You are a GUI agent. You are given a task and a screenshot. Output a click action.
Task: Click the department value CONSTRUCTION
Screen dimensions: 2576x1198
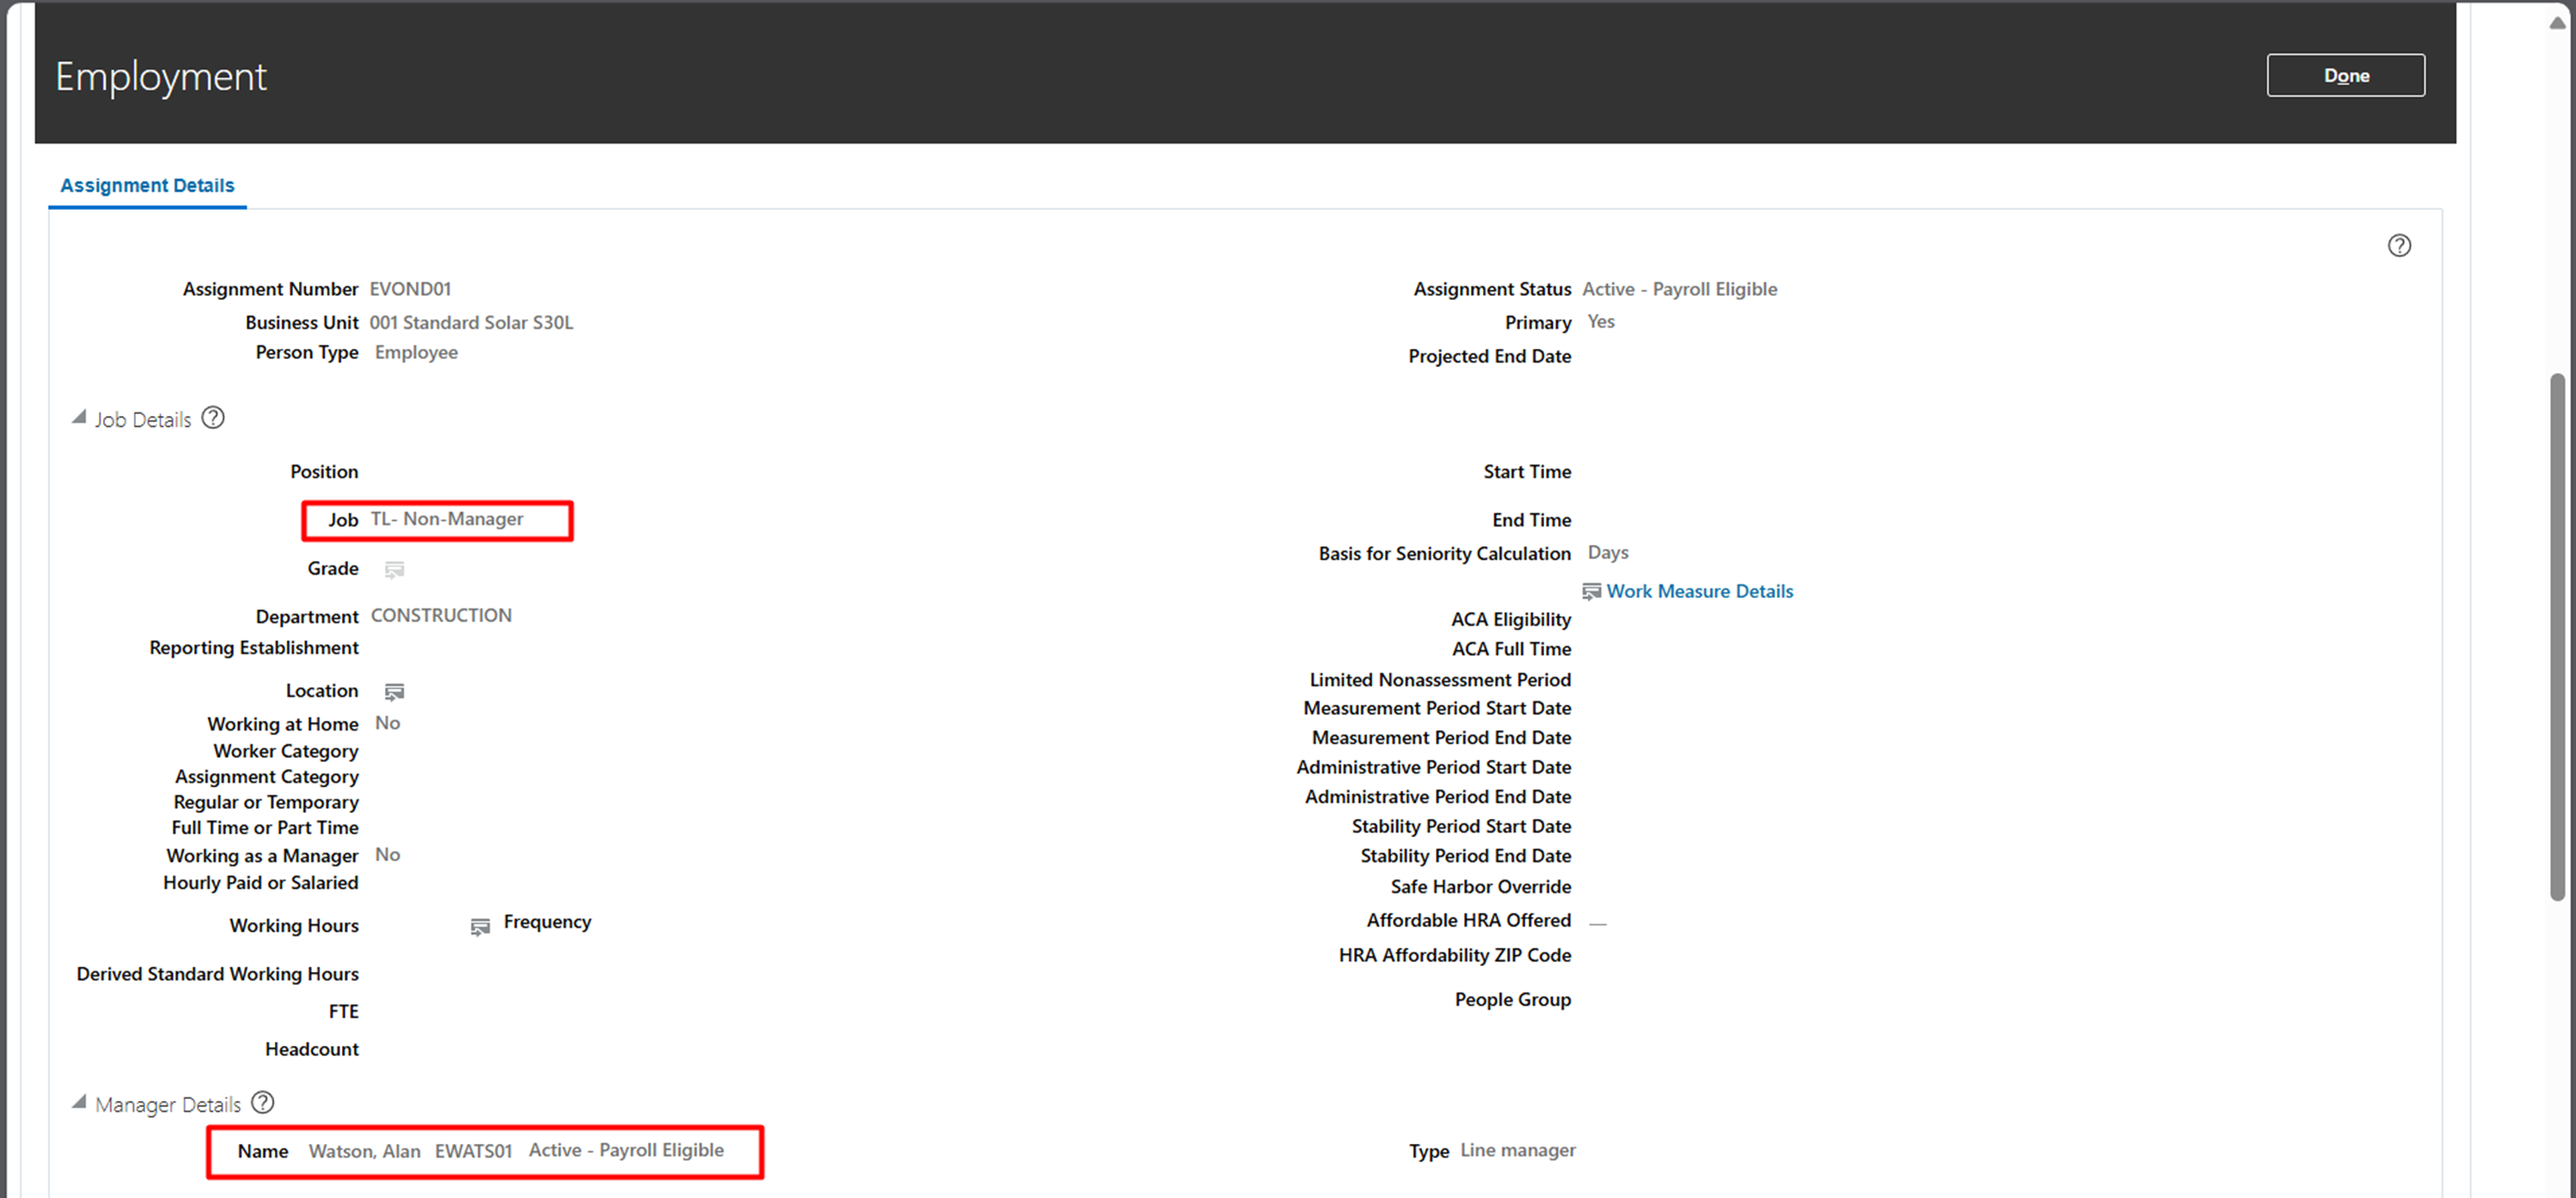pyautogui.click(x=441, y=615)
